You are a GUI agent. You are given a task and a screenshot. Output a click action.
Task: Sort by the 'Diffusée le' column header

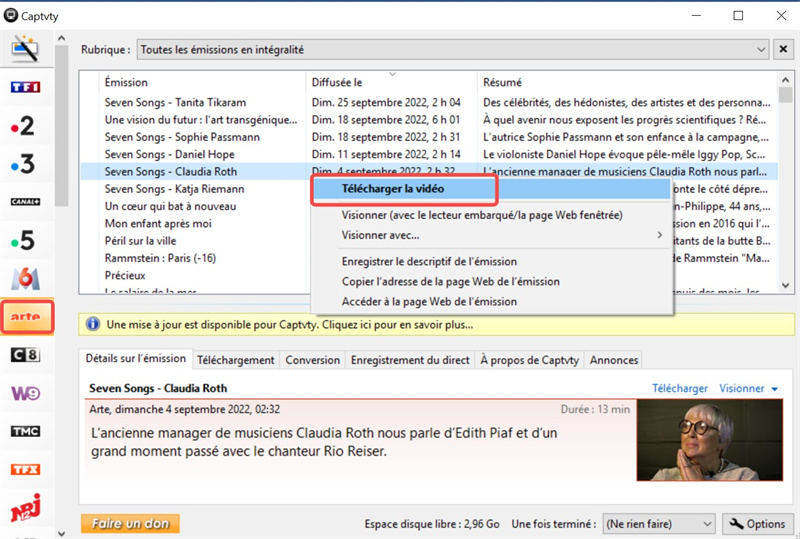(x=393, y=82)
